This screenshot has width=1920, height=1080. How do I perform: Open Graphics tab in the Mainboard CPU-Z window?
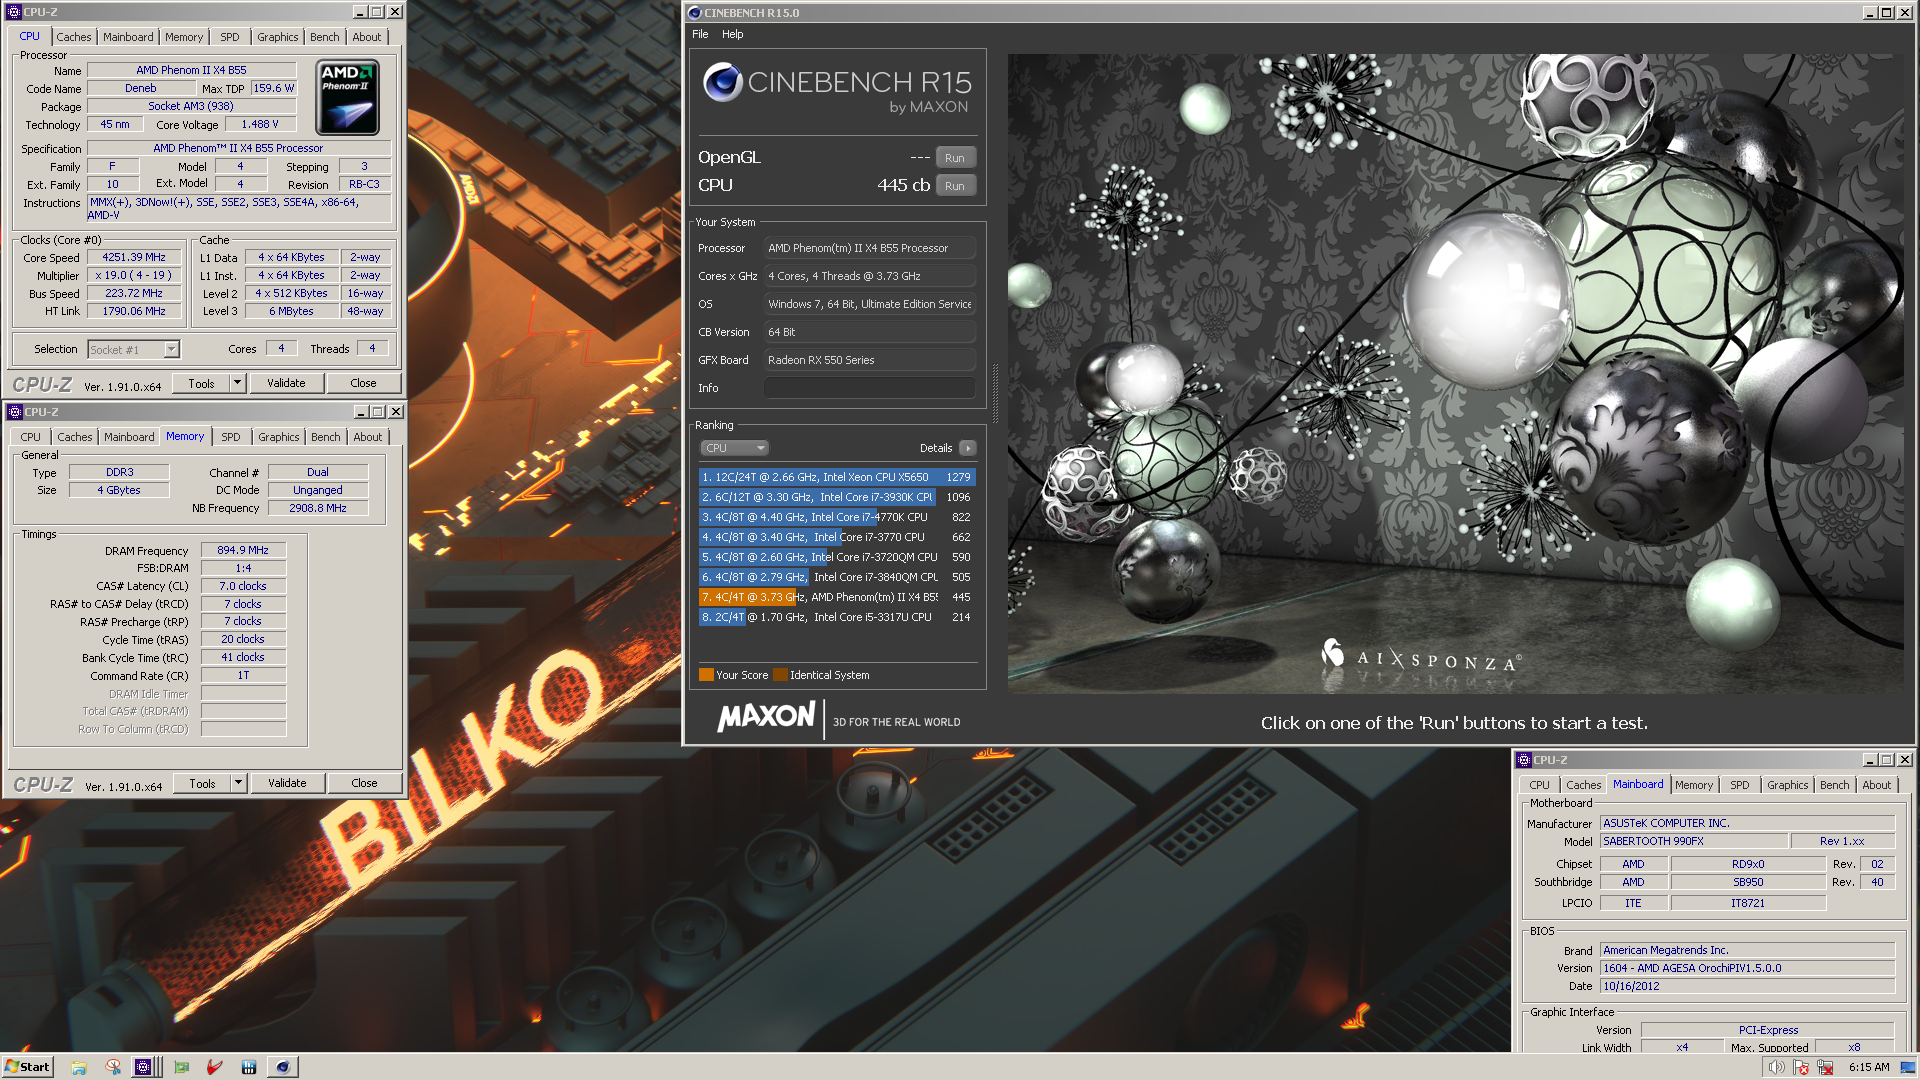[1787, 785]
